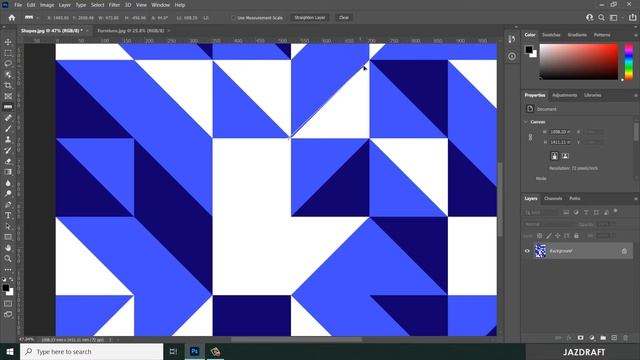Open the Share icon at top right

coord(632,18)
